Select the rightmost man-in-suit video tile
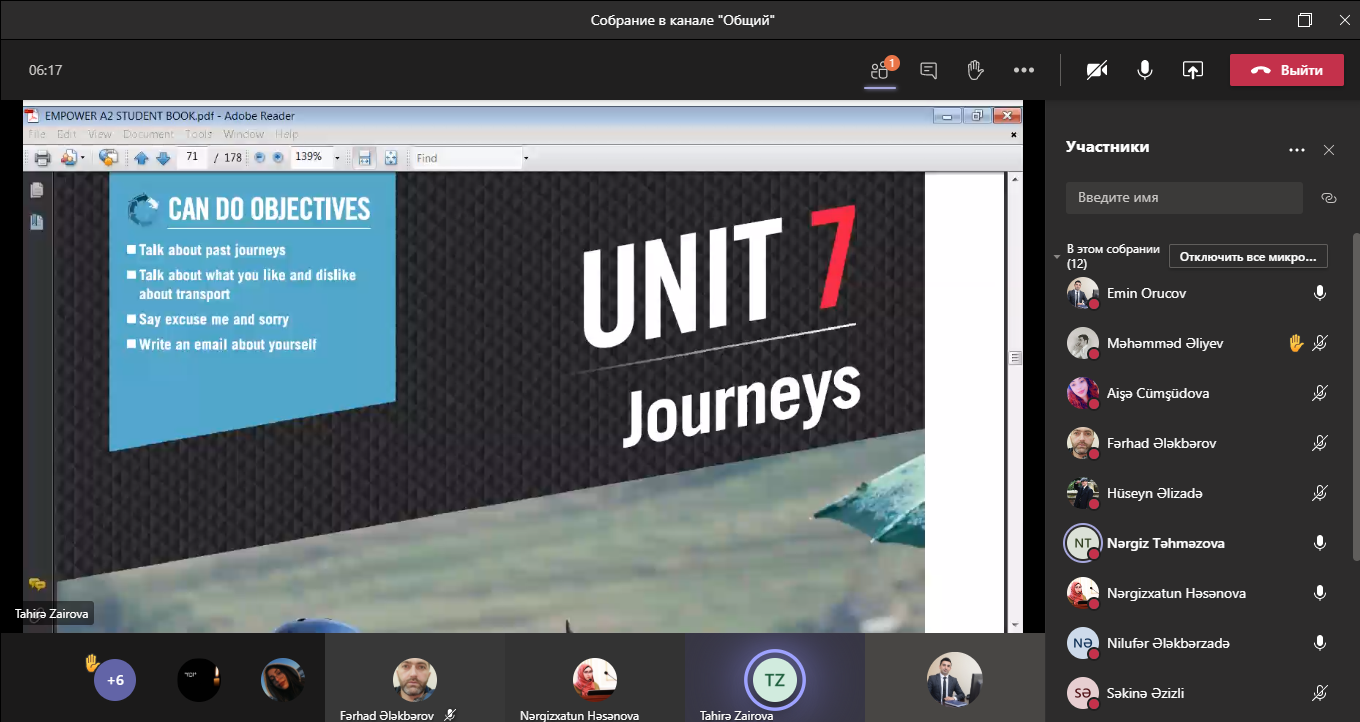The width and height of the screenshot is (1360, 722). tap(954, 678)
